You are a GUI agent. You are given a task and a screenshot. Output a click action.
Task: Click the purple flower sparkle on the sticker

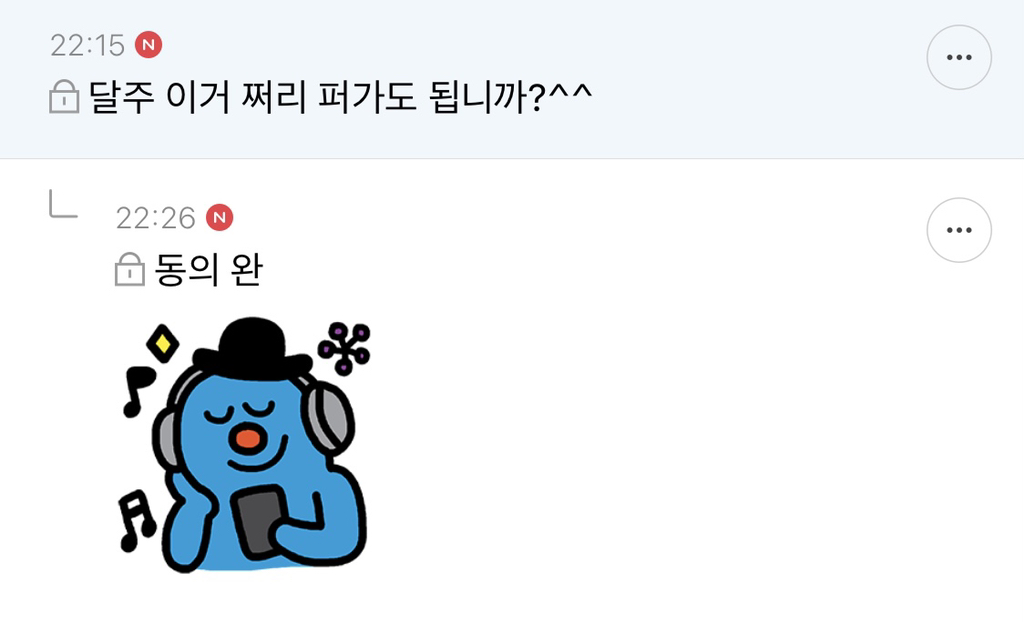[x=344, y=348]
